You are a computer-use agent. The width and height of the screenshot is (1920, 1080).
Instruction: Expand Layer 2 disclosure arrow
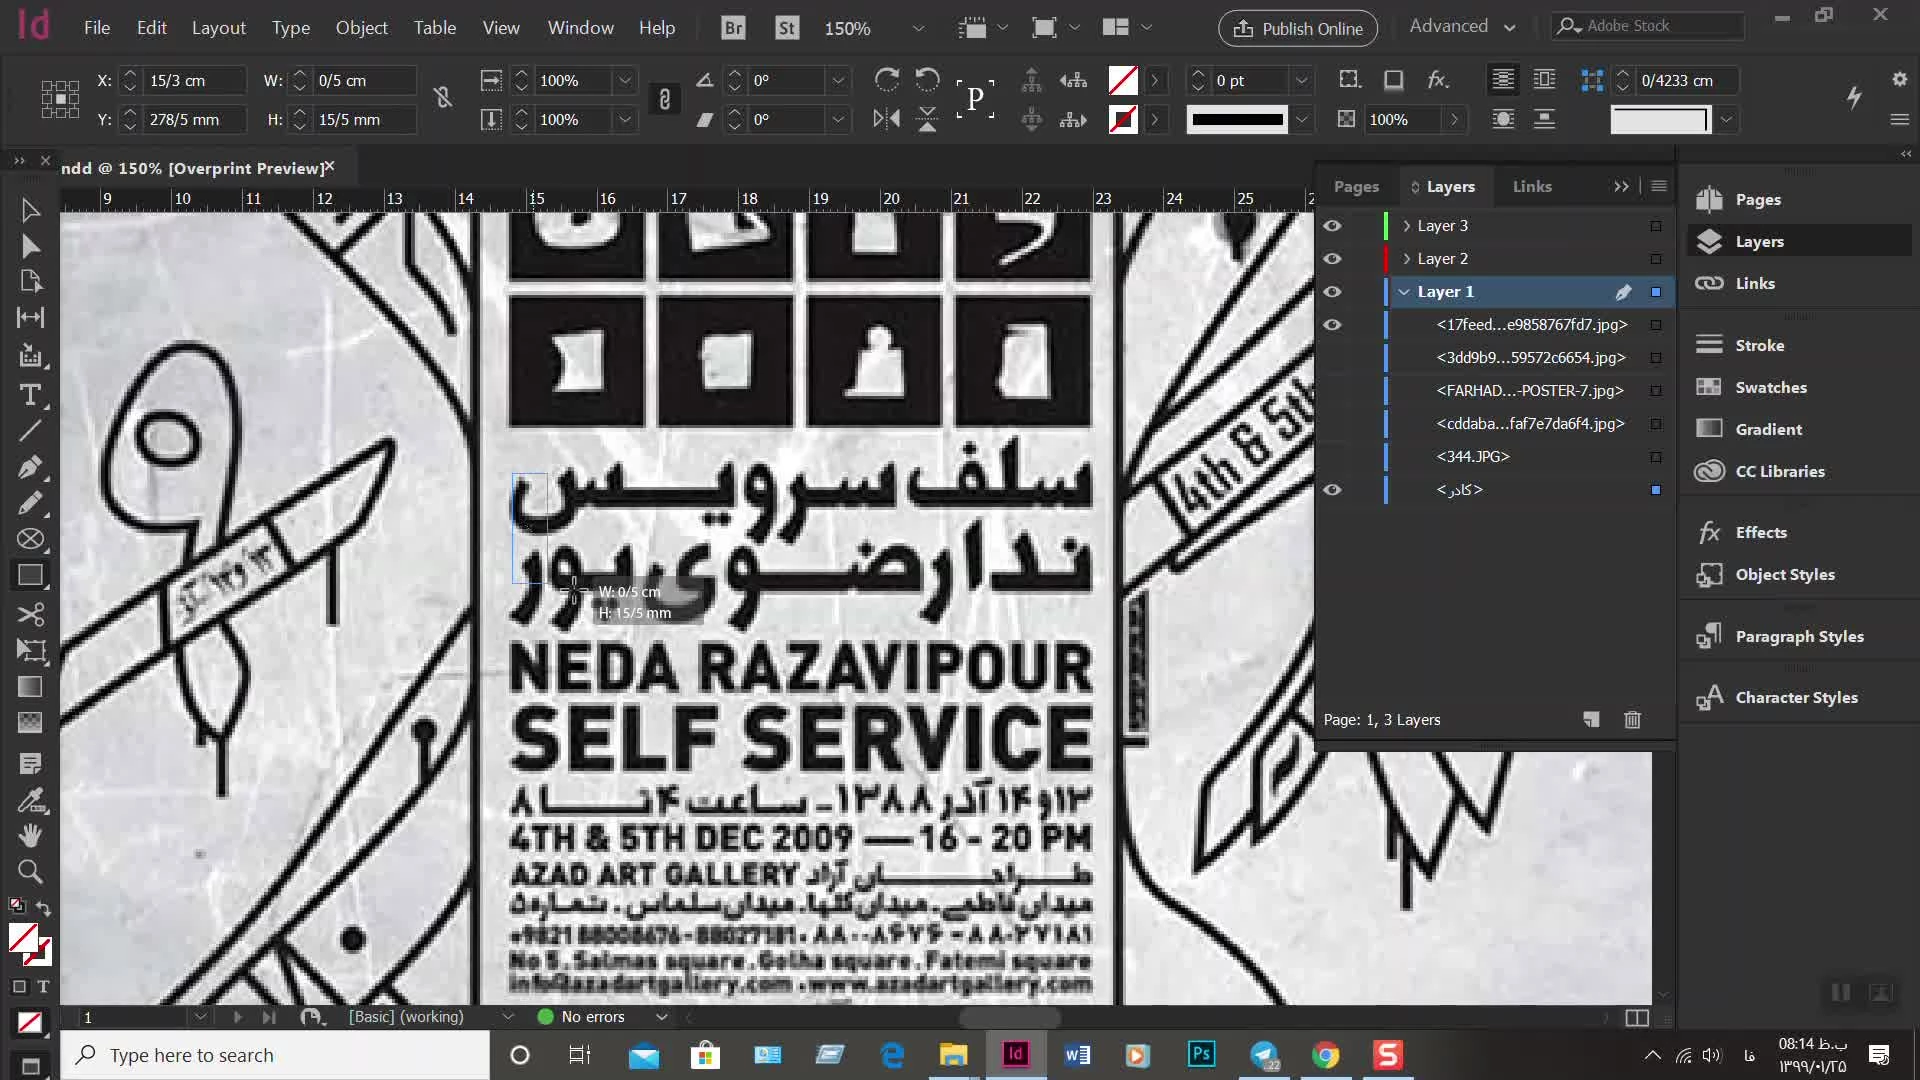[1407, 259]
